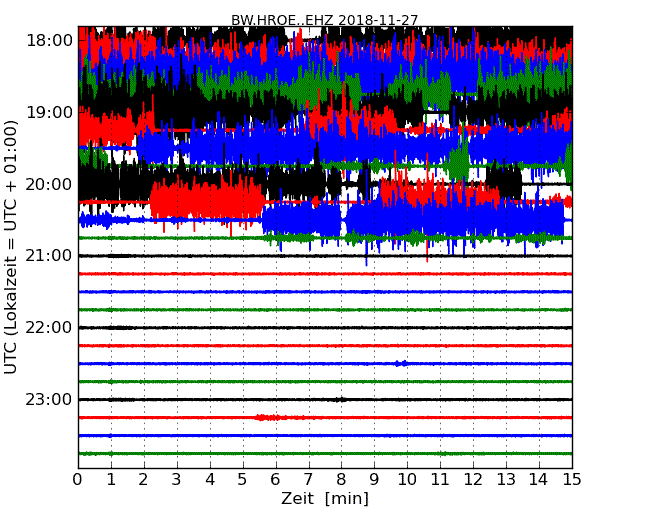Click the plot title BW.HROE..EHZ 2018-11-27
The image size is (650, 520).
tap(325, 20)
